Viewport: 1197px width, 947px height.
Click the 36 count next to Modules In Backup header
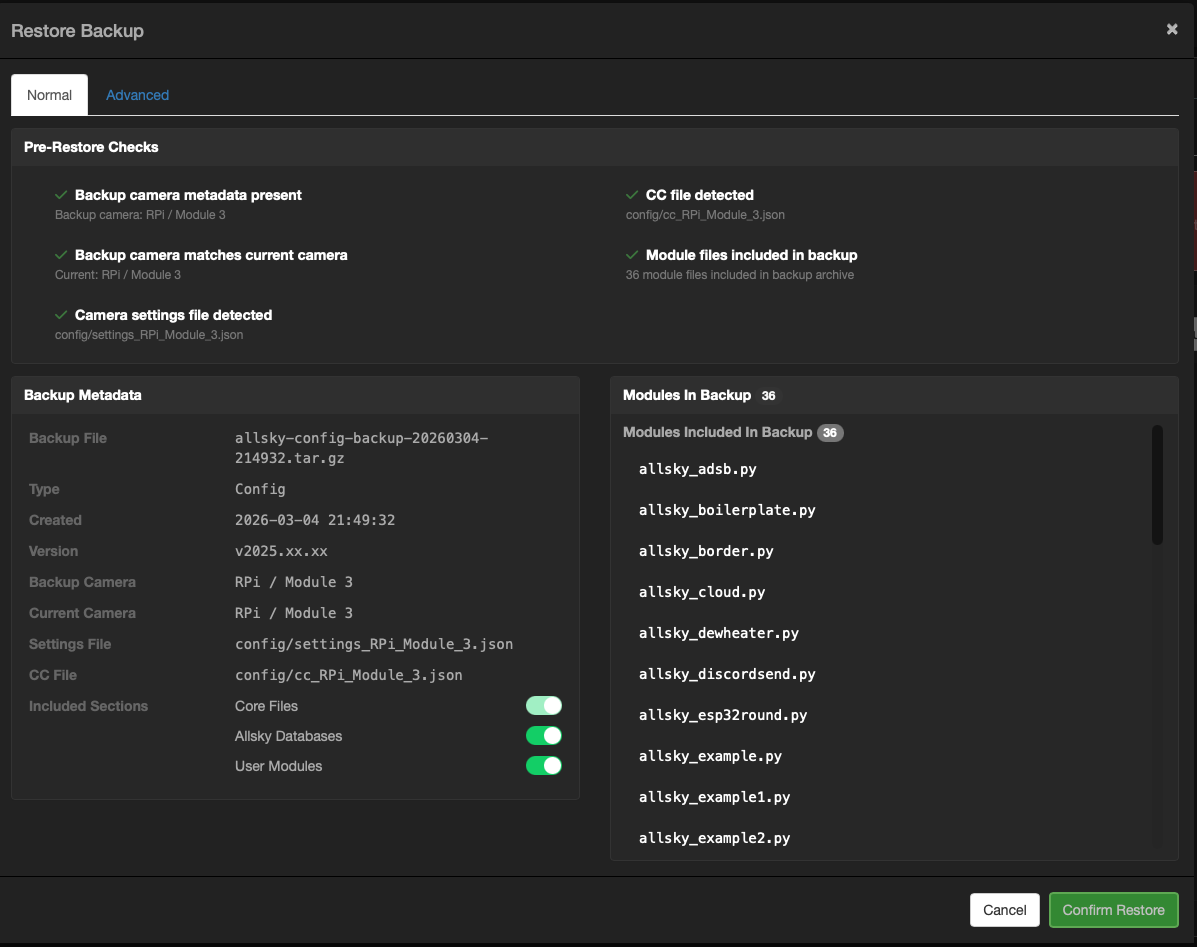click(768, 395)
